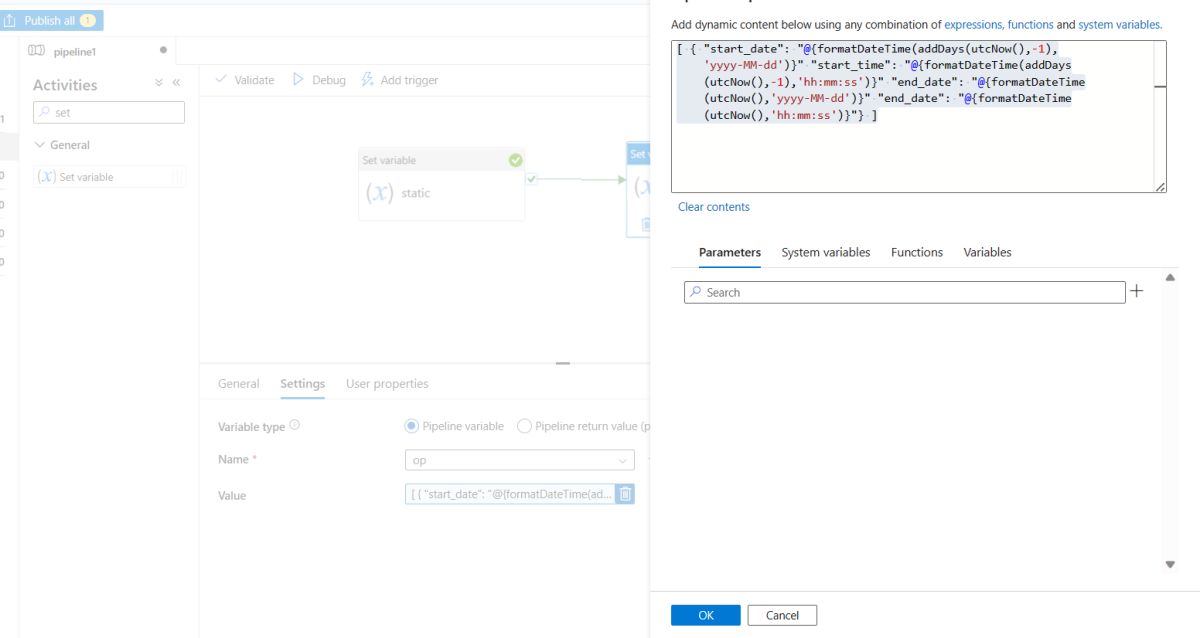Click the (x) icon beside Set variable in list
1200x638 pixels.
tap(46, 177)
